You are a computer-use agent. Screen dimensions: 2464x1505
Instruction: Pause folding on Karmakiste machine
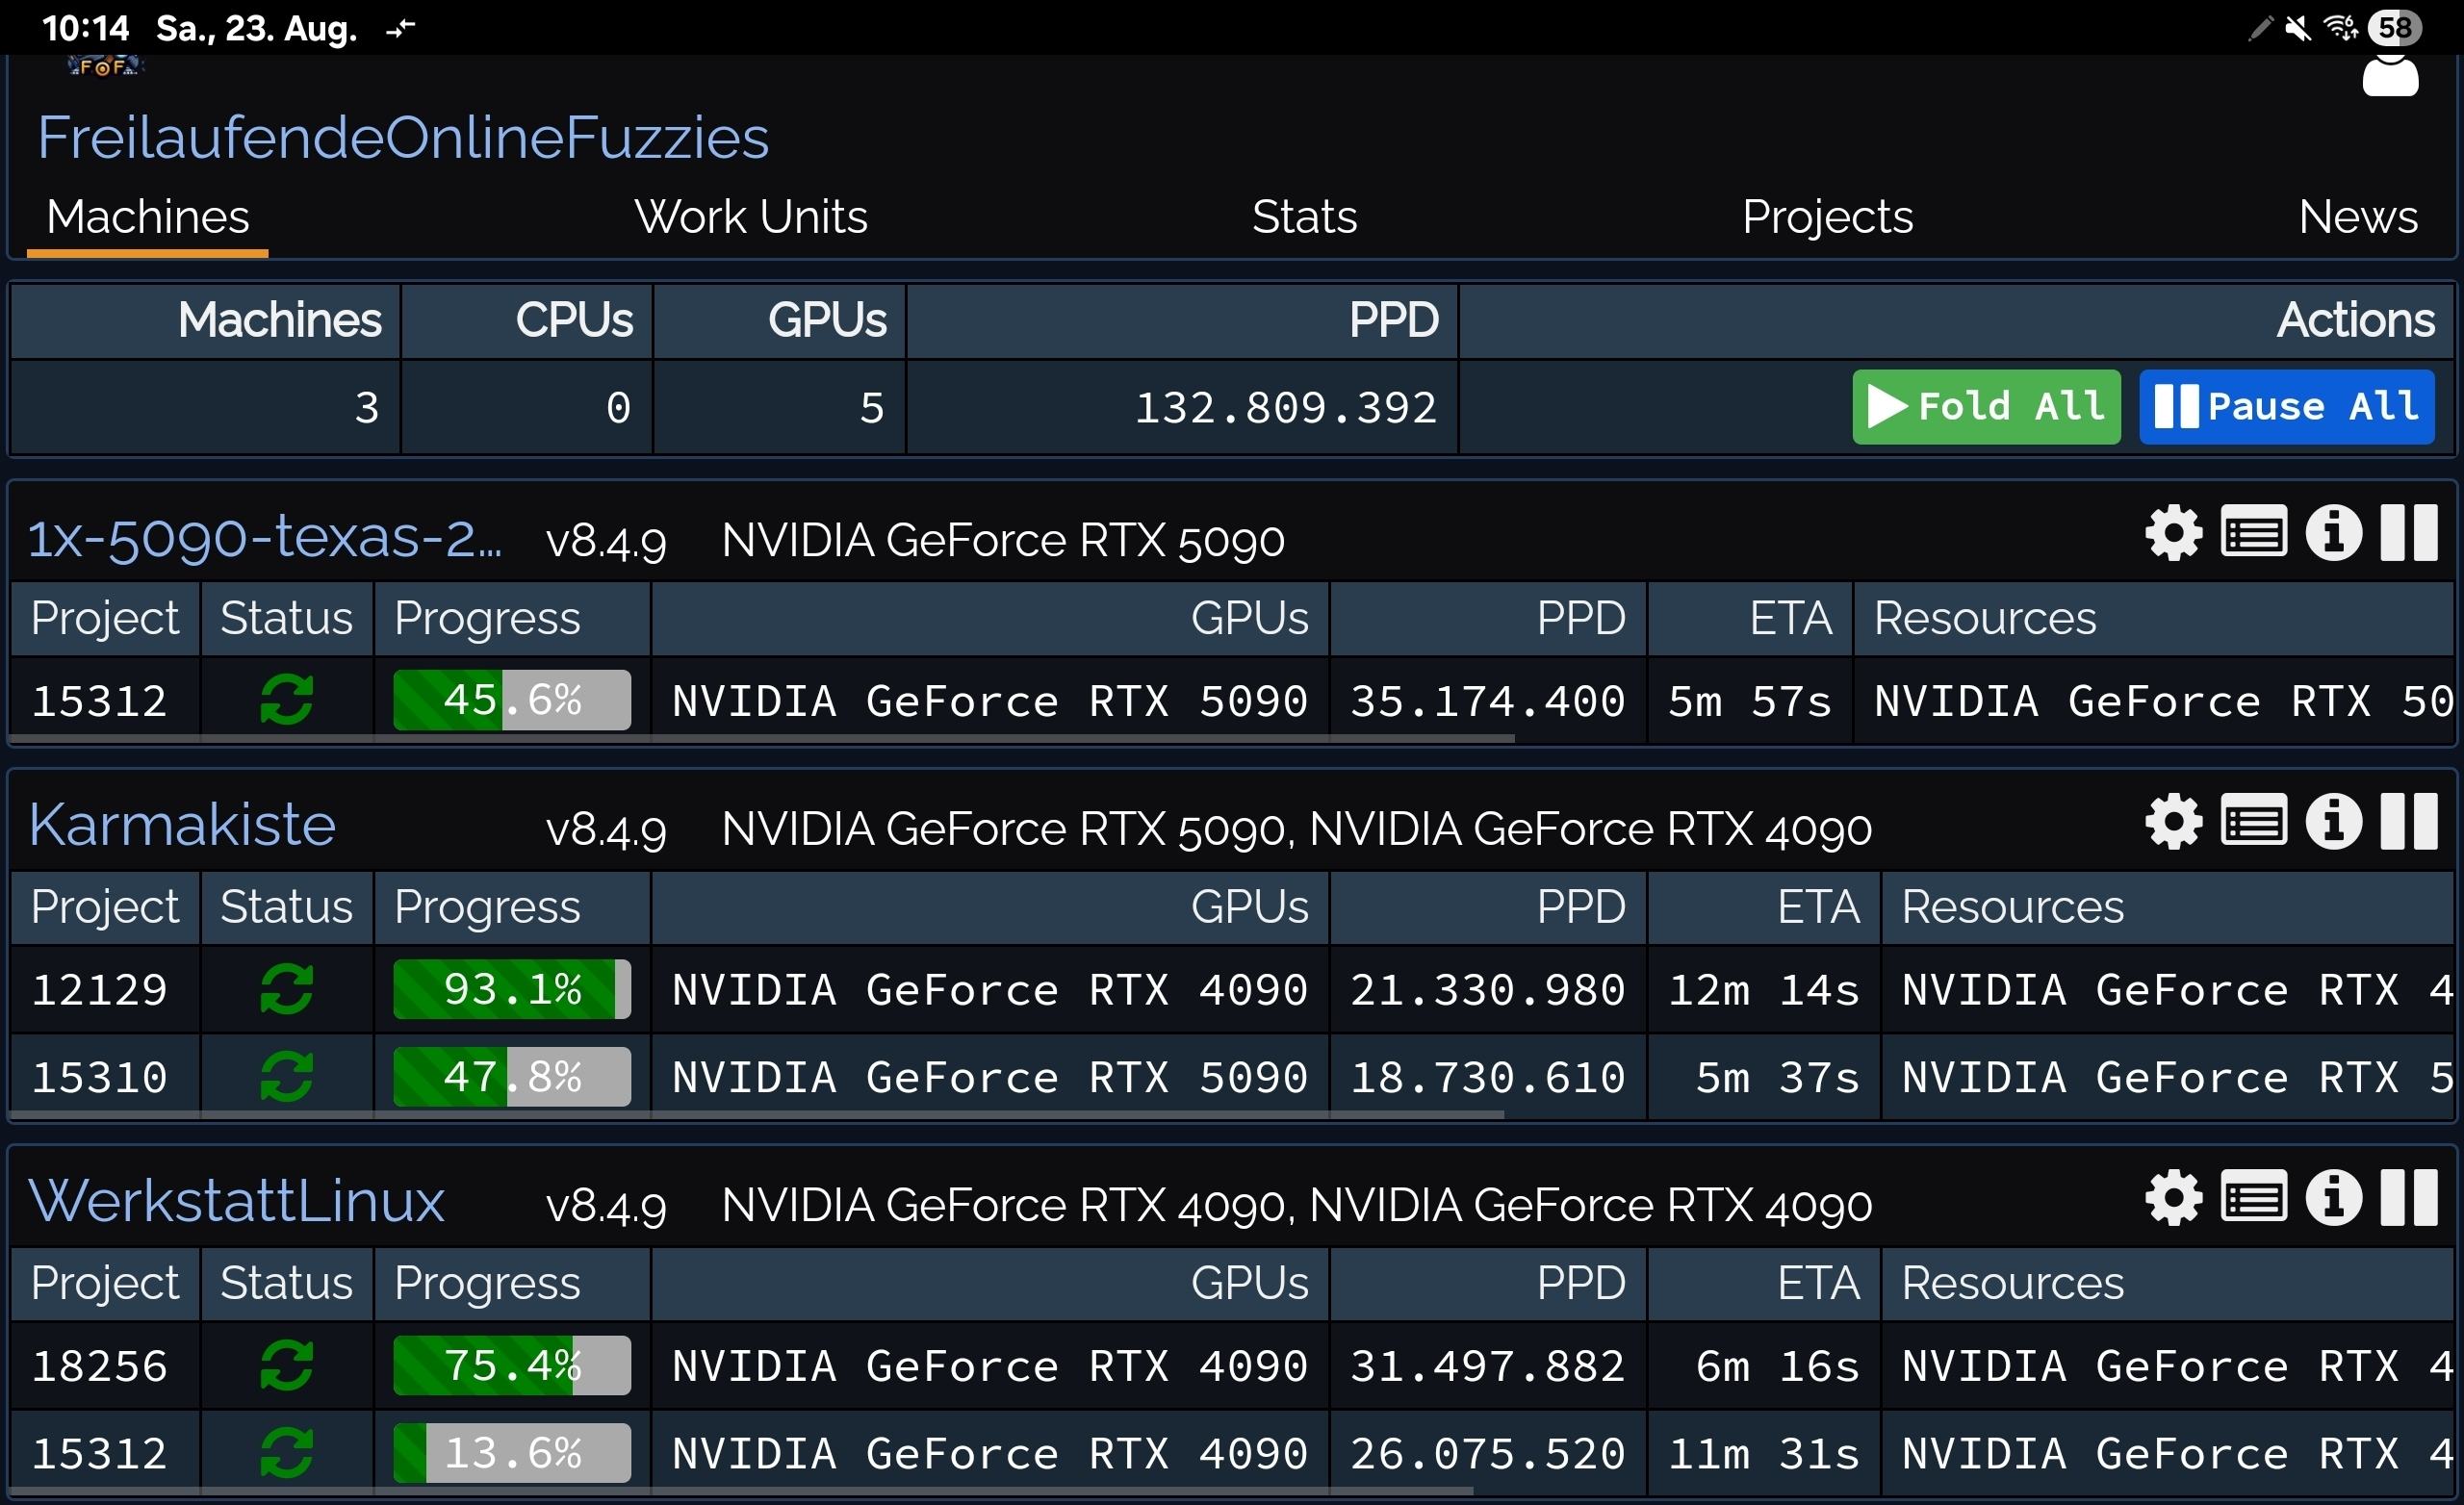pyautogui.click(x=2408, y=822)
